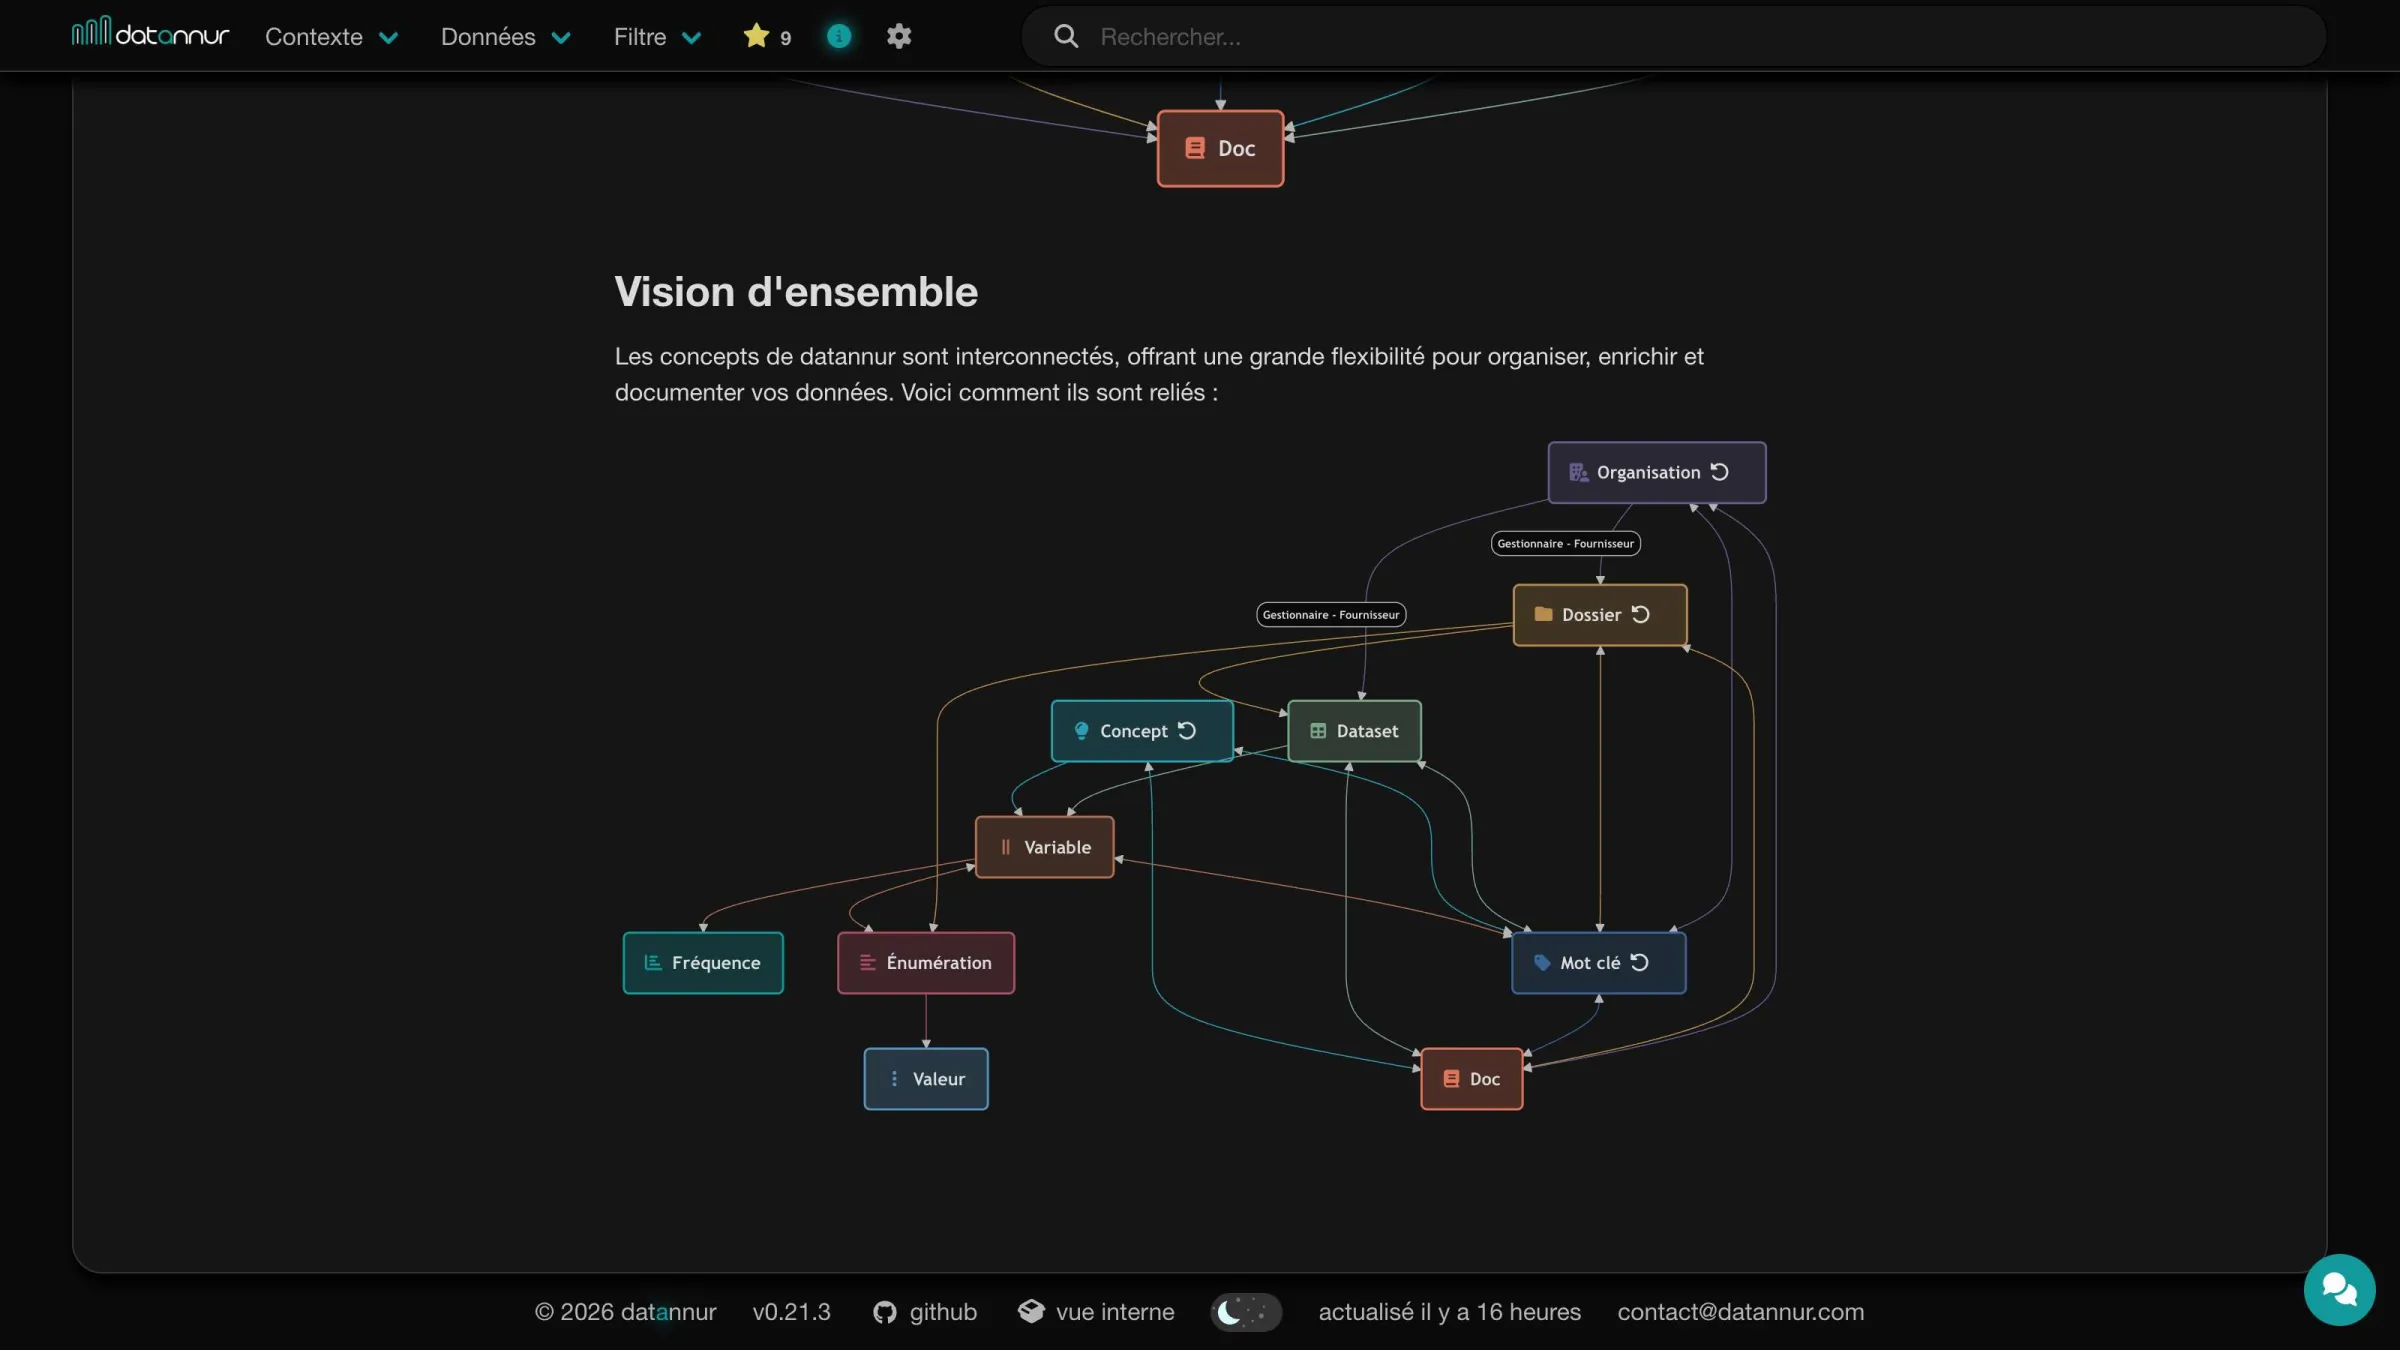2400x1350 pixels.
Task: Click bottom Doc book icon
Action: (x=1451, y=1078)
